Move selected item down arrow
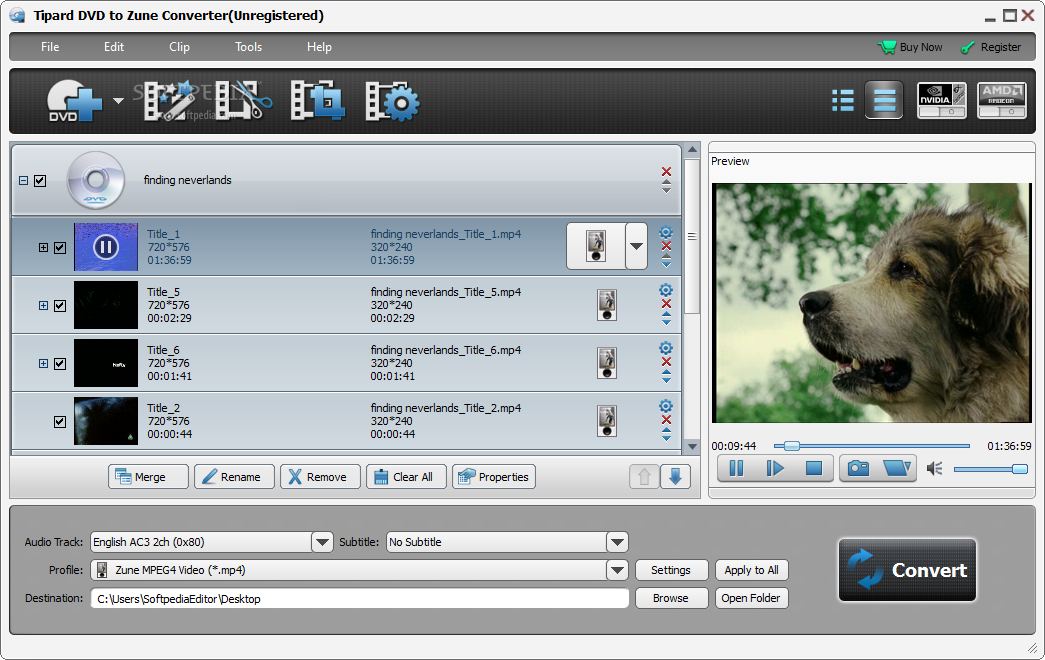The width and height of the screenshot is (1045, 660). tap(675, 477)
